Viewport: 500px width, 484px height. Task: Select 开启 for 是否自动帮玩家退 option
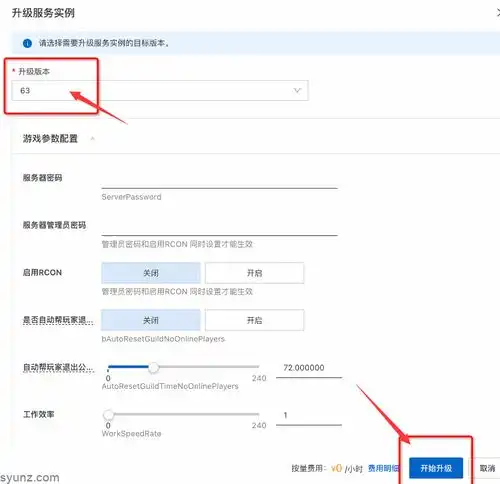[254, 320]
